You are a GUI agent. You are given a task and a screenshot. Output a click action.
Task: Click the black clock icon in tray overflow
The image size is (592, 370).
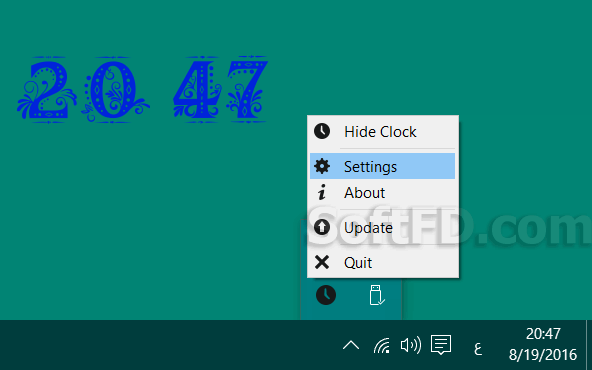(326, 295)
